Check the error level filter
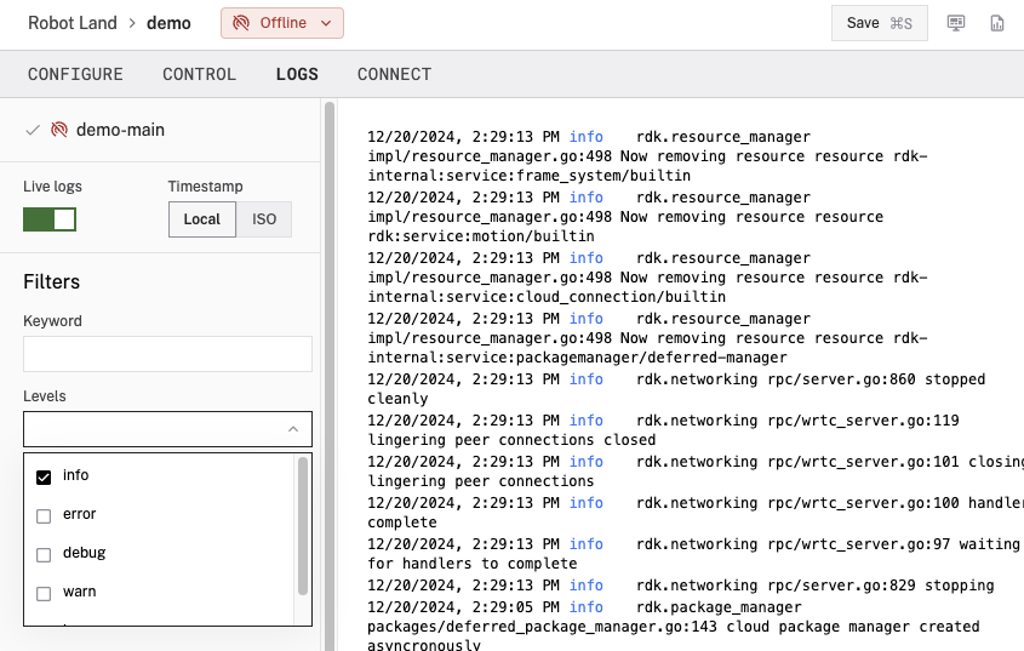This screenshot has width=1024, height=651. [x=43, y=514]
